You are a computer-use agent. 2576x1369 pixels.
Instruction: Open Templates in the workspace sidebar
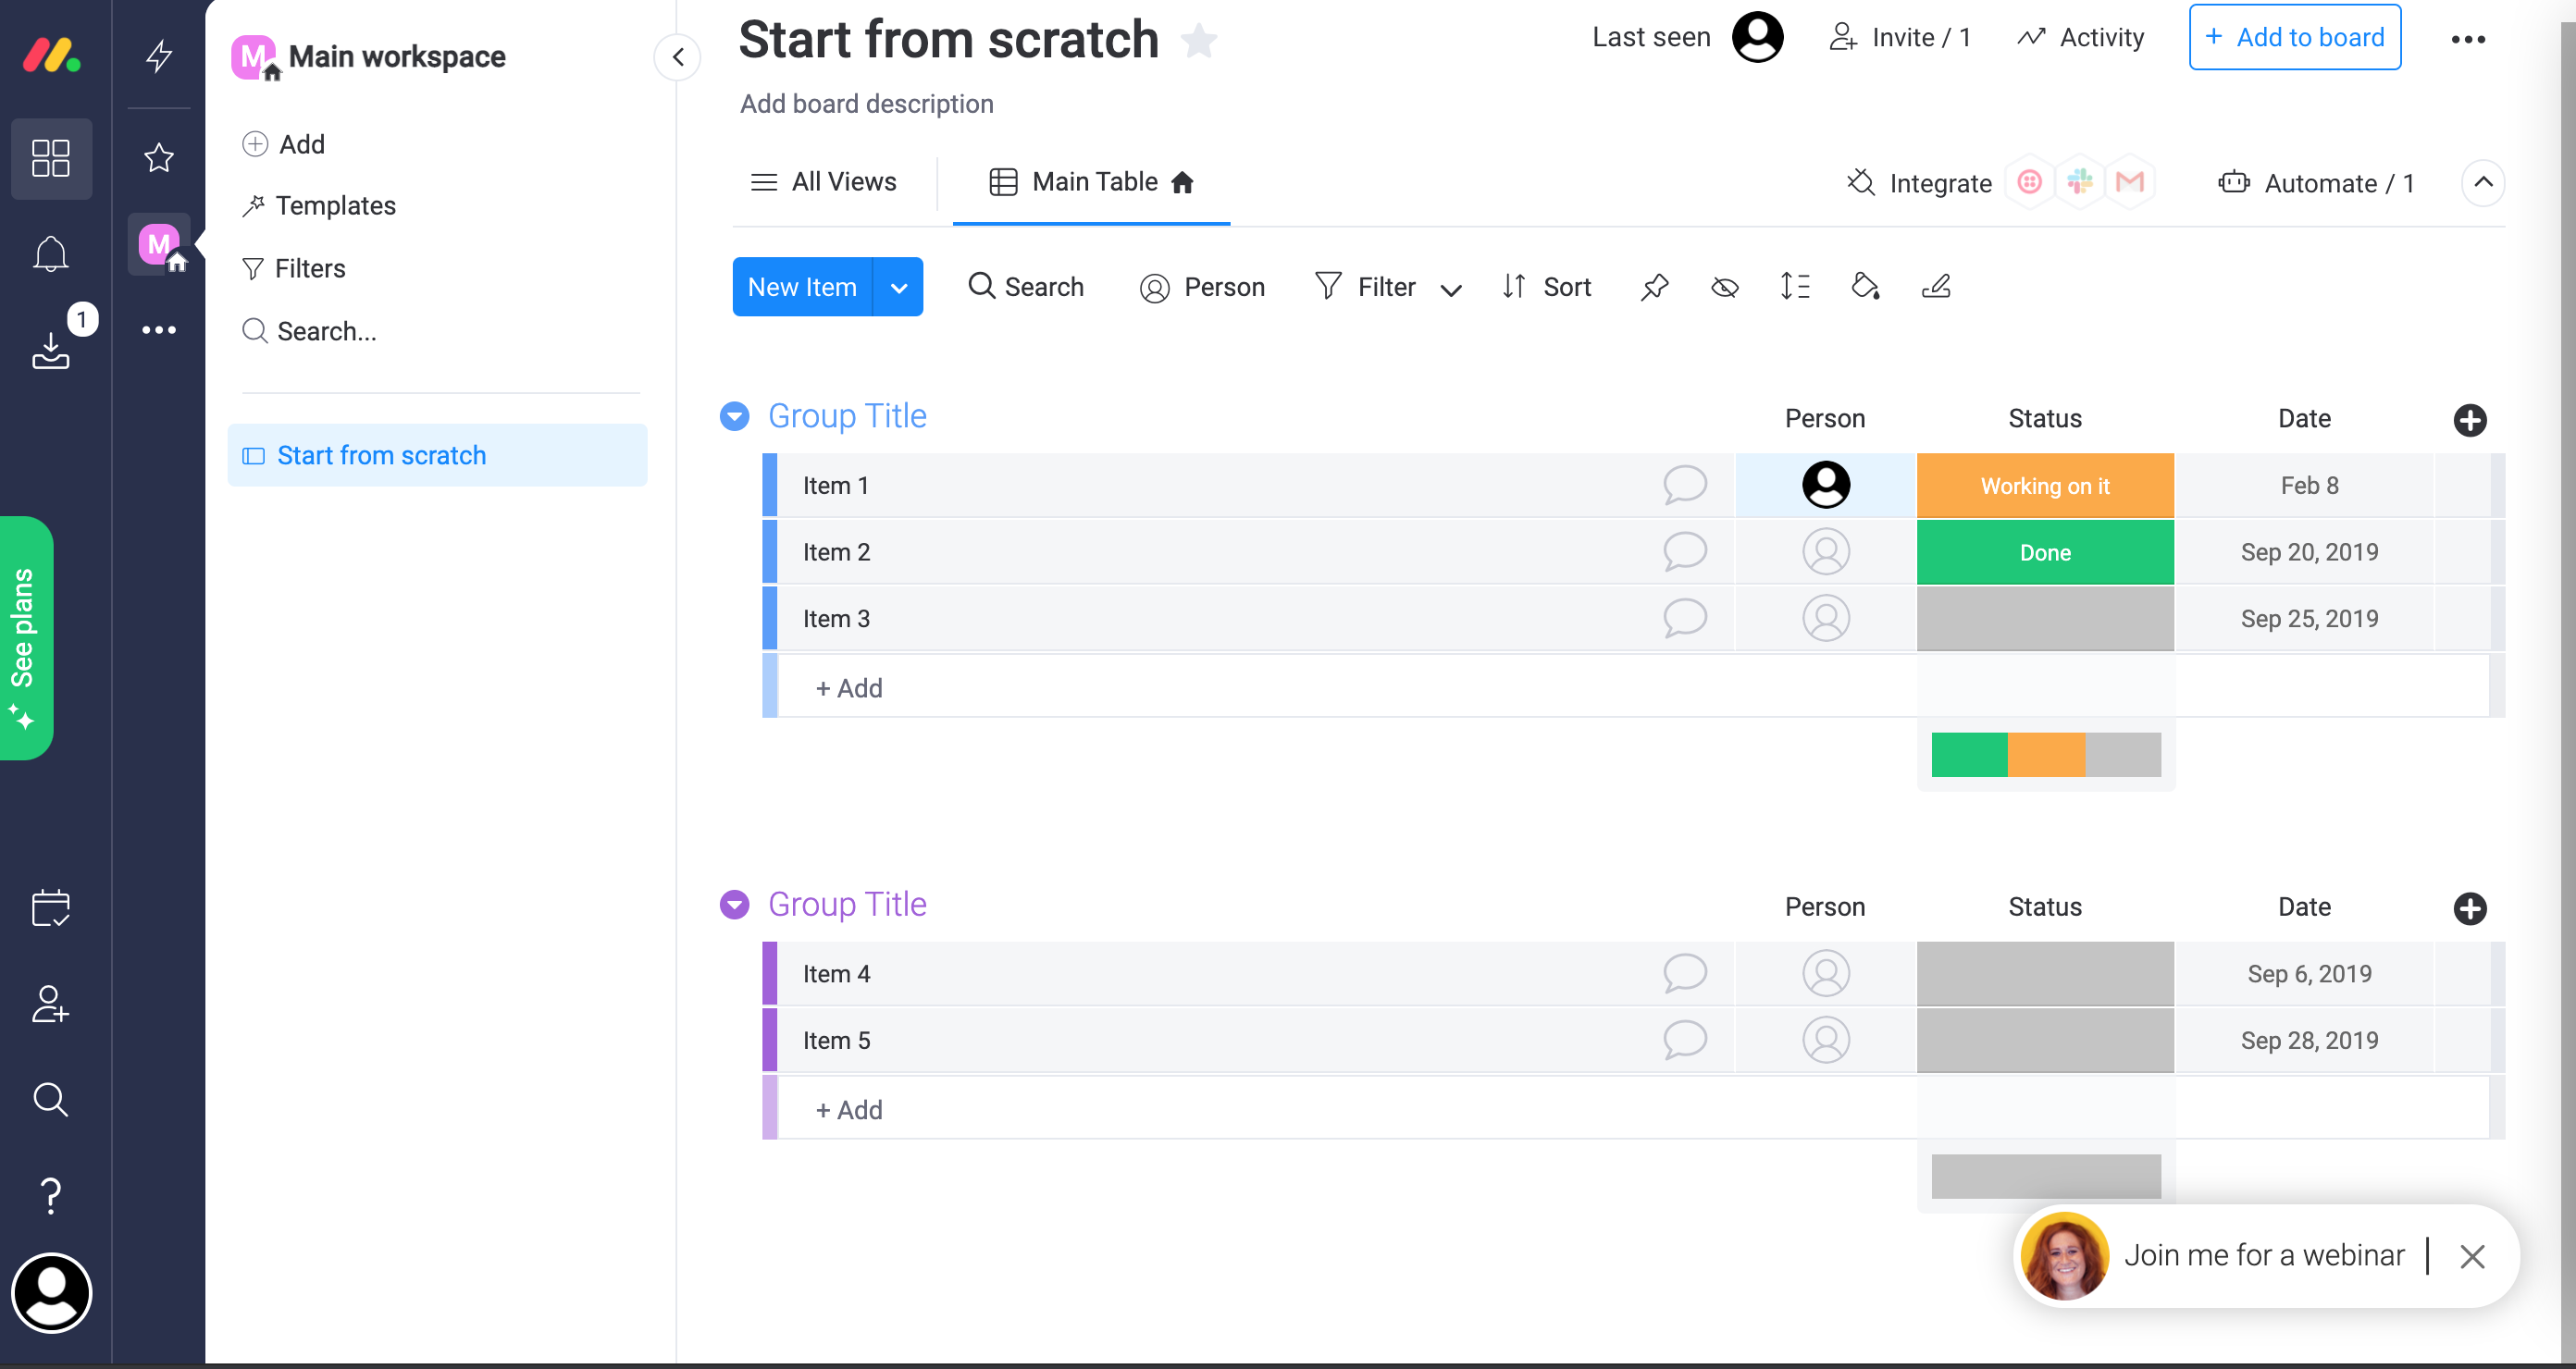(x=335, y=205)
